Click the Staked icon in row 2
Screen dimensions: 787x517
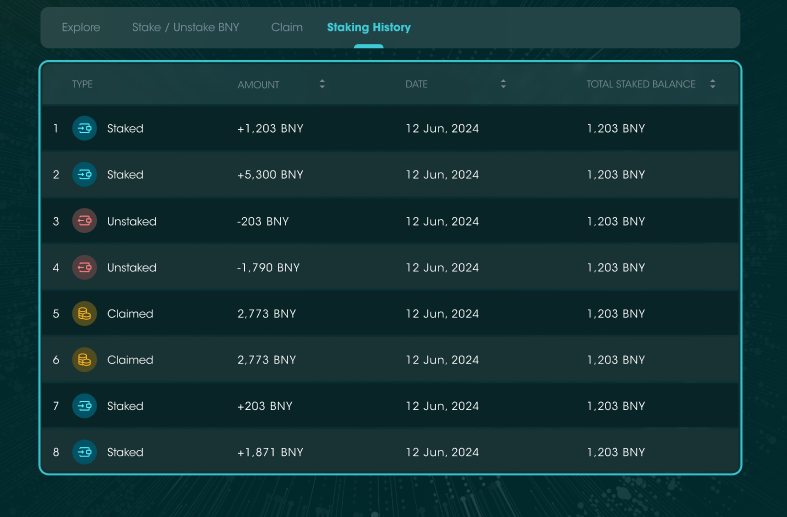click(x=85, y=174)
